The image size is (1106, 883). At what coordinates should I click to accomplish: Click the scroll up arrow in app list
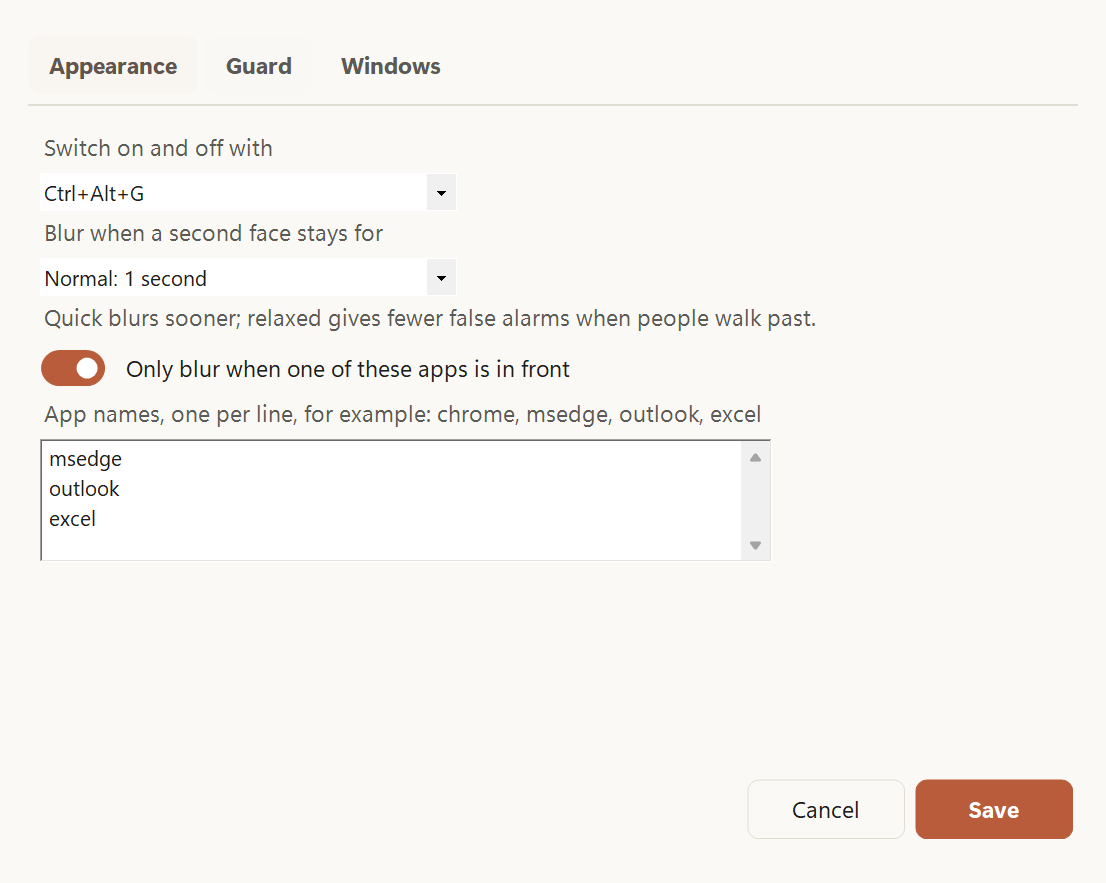click(755, 458)
